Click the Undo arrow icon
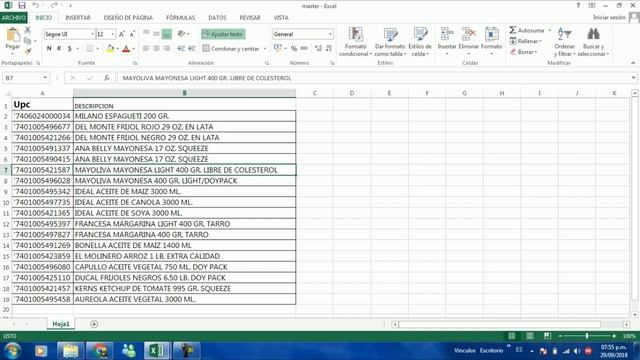Image resolution: width=640 pixels, height=360 pixels. (x=36, y=6)
